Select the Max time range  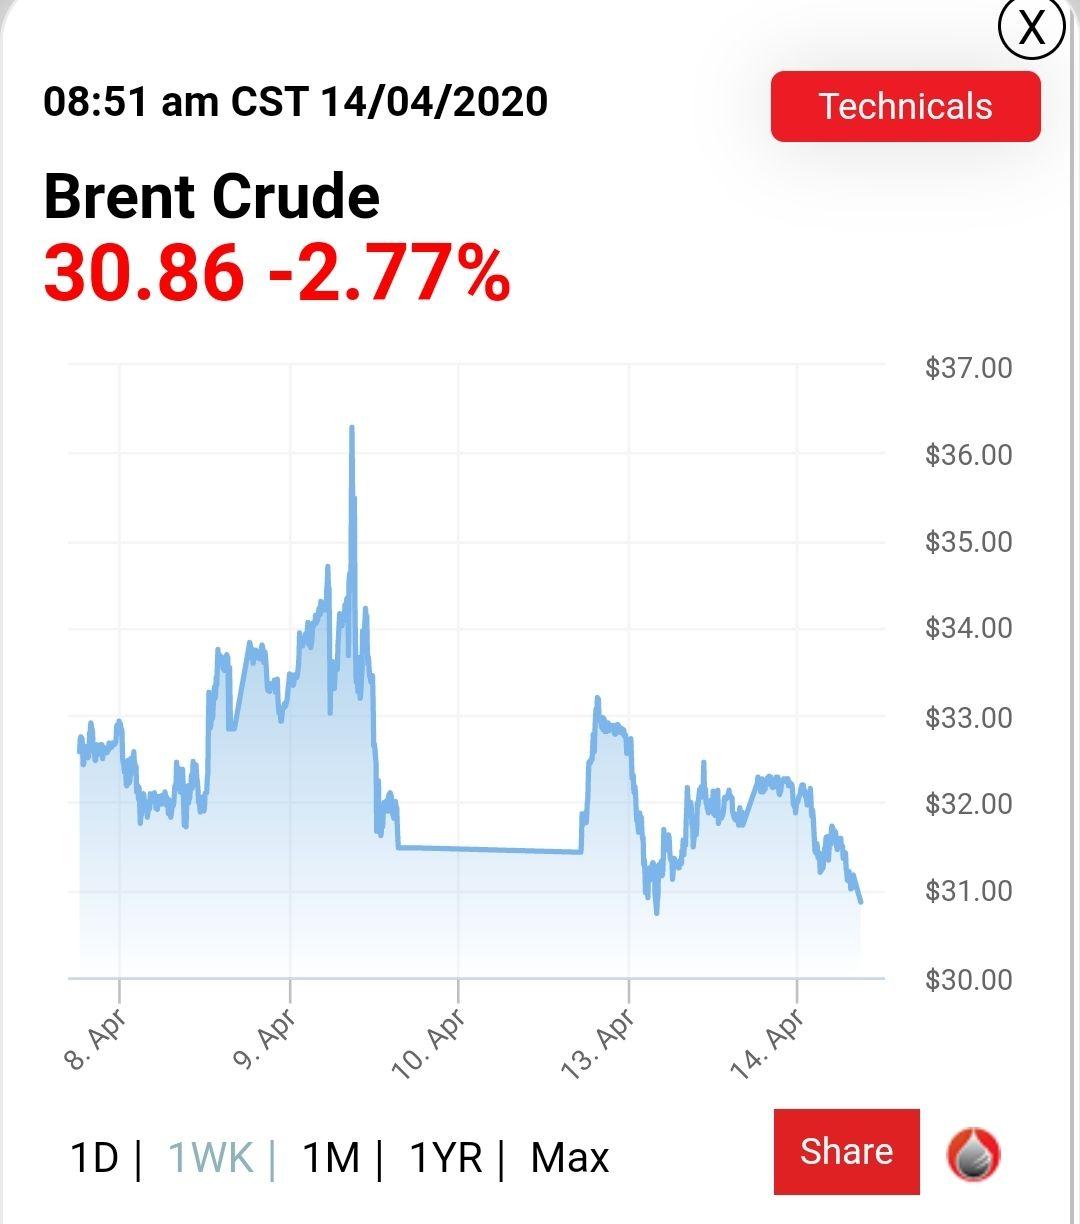point(569,1158)
